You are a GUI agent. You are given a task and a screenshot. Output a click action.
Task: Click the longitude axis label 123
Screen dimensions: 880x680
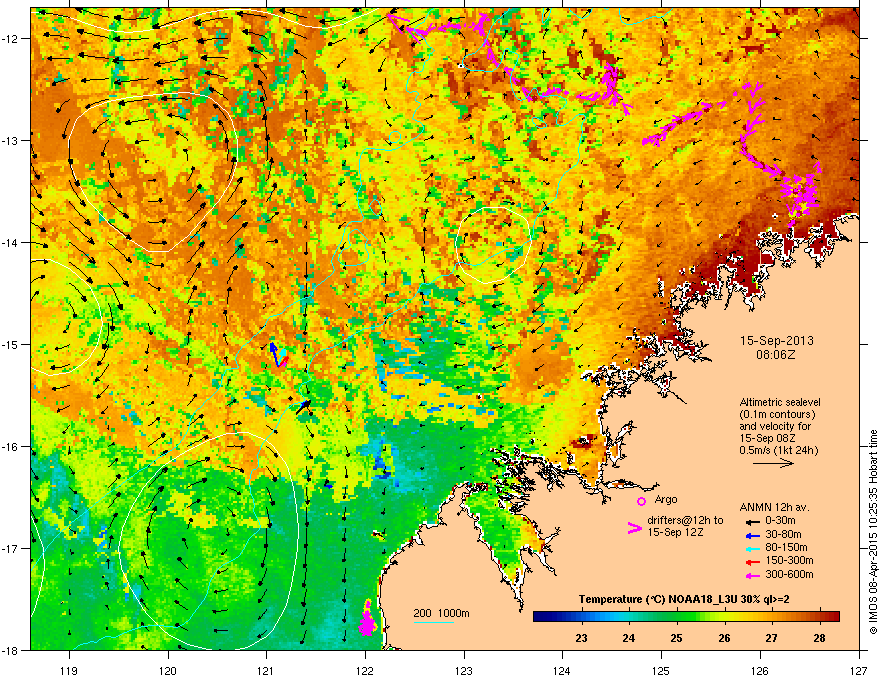[464, 670]
